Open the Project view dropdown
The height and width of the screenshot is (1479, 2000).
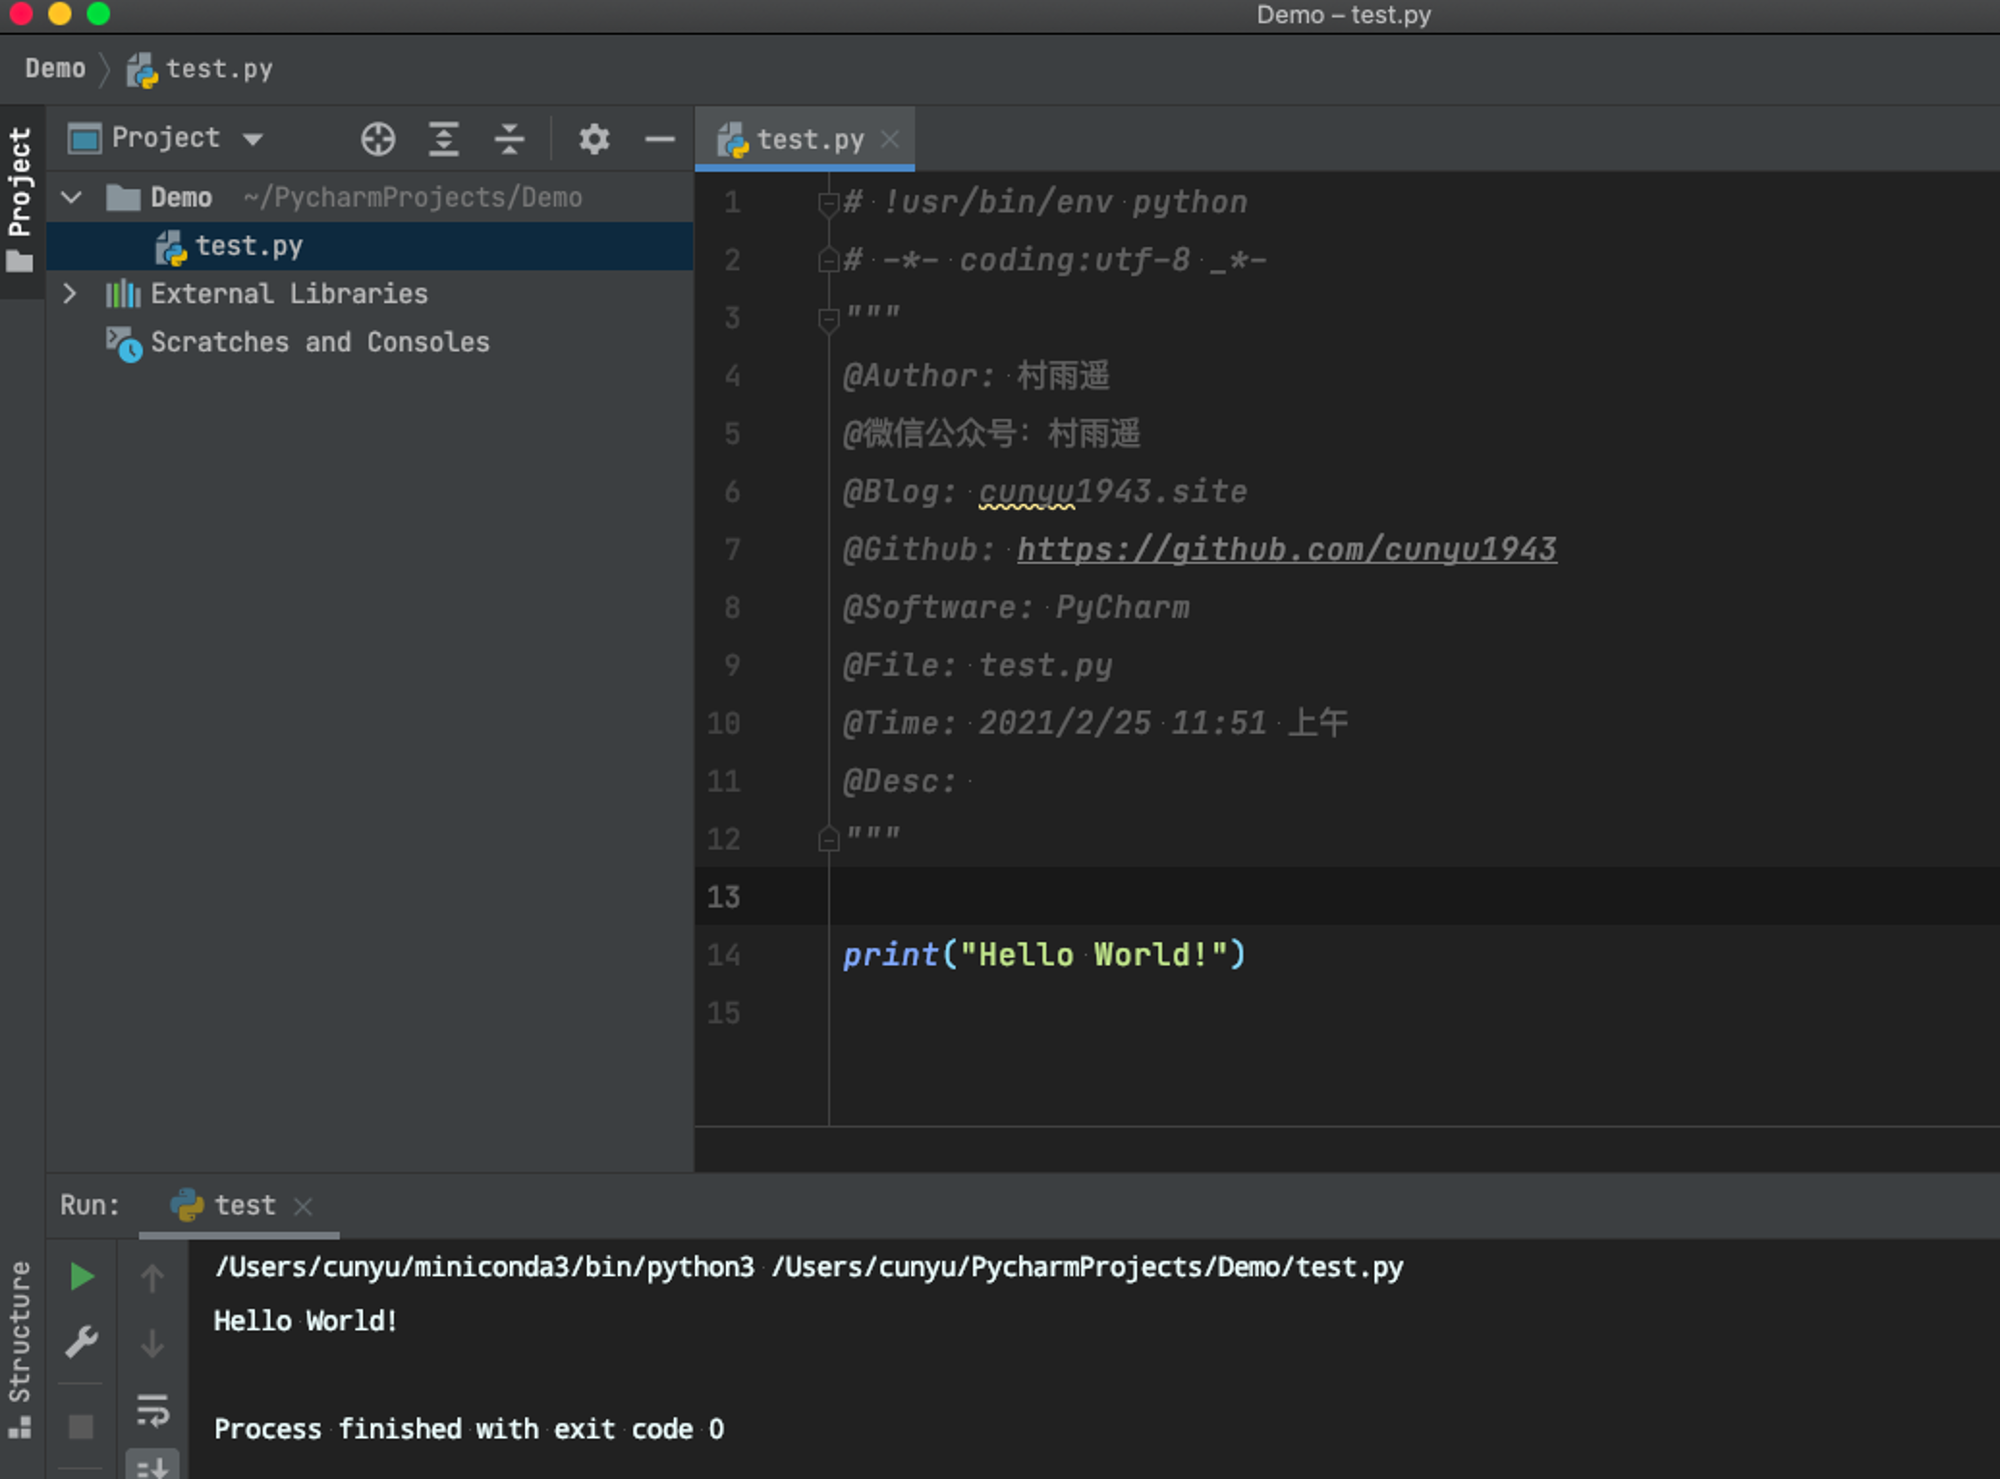166,138
